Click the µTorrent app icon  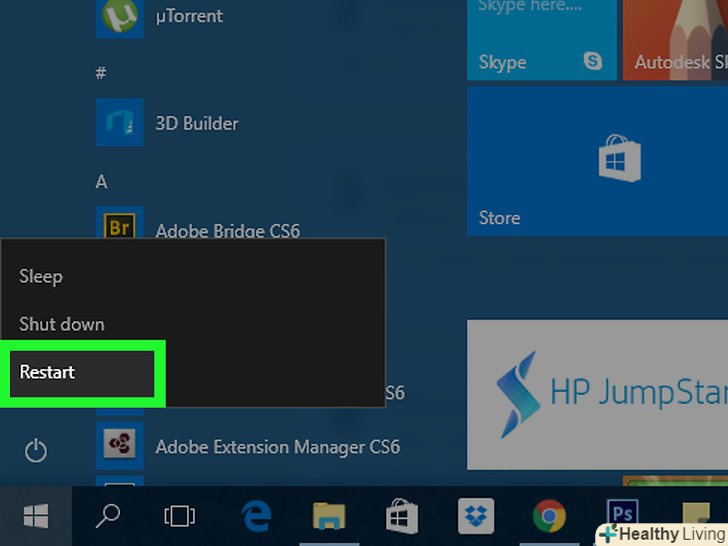coord(120,17)
